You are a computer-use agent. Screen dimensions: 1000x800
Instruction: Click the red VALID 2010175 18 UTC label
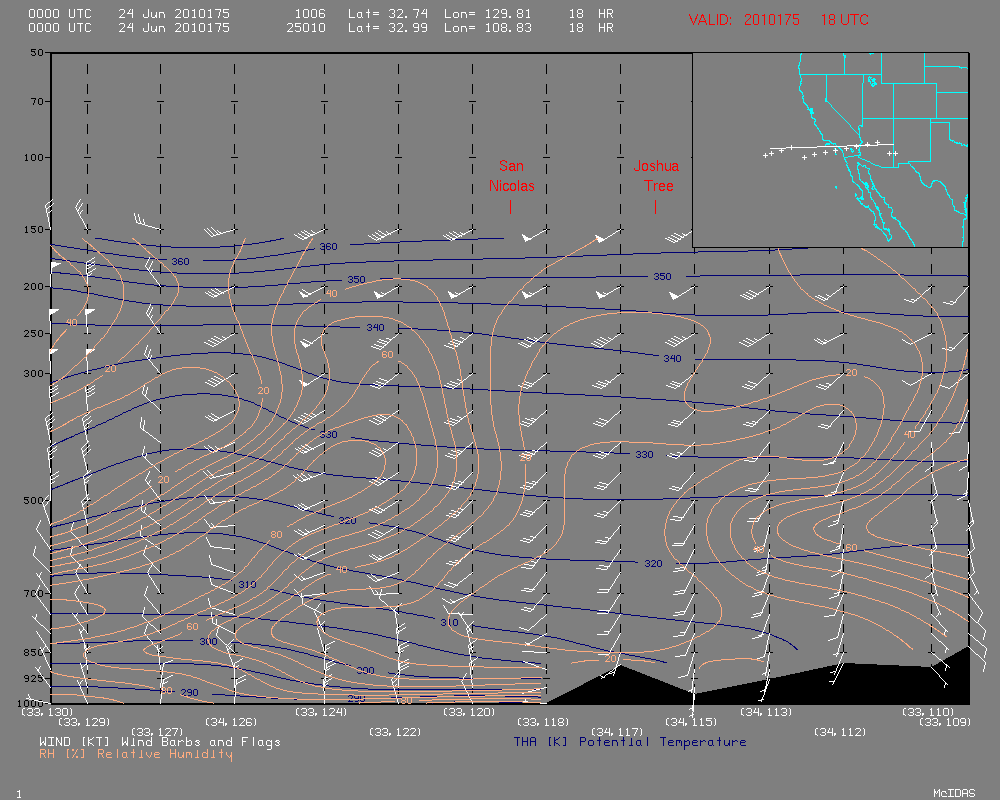coord(778,20)
